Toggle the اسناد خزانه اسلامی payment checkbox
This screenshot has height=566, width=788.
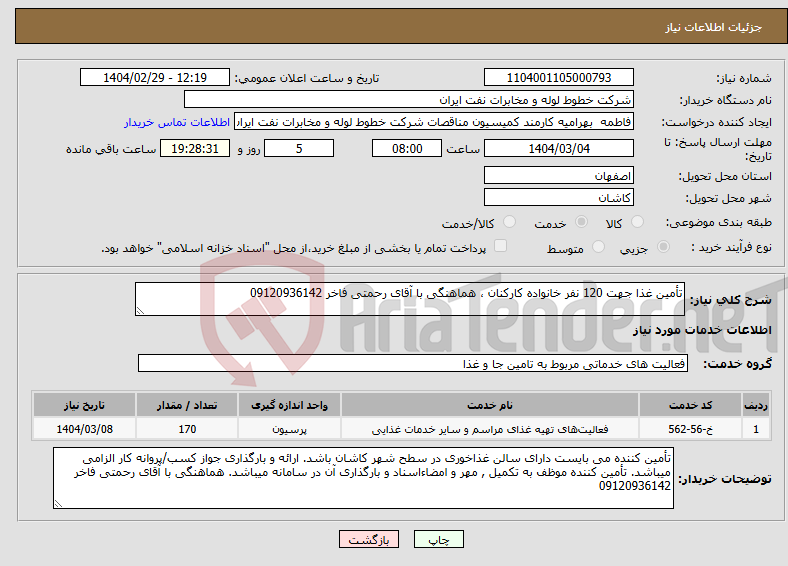pos(500,246)
